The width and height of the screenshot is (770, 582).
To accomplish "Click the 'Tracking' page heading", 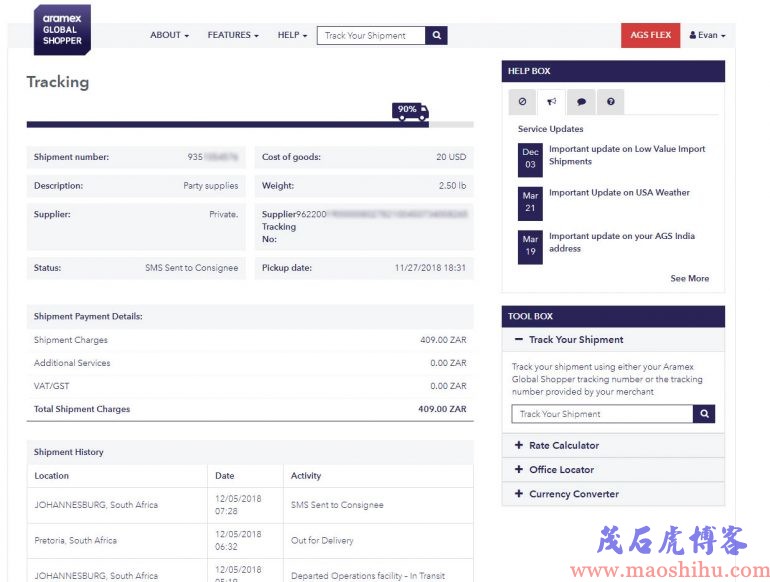I will click(58, 82).
